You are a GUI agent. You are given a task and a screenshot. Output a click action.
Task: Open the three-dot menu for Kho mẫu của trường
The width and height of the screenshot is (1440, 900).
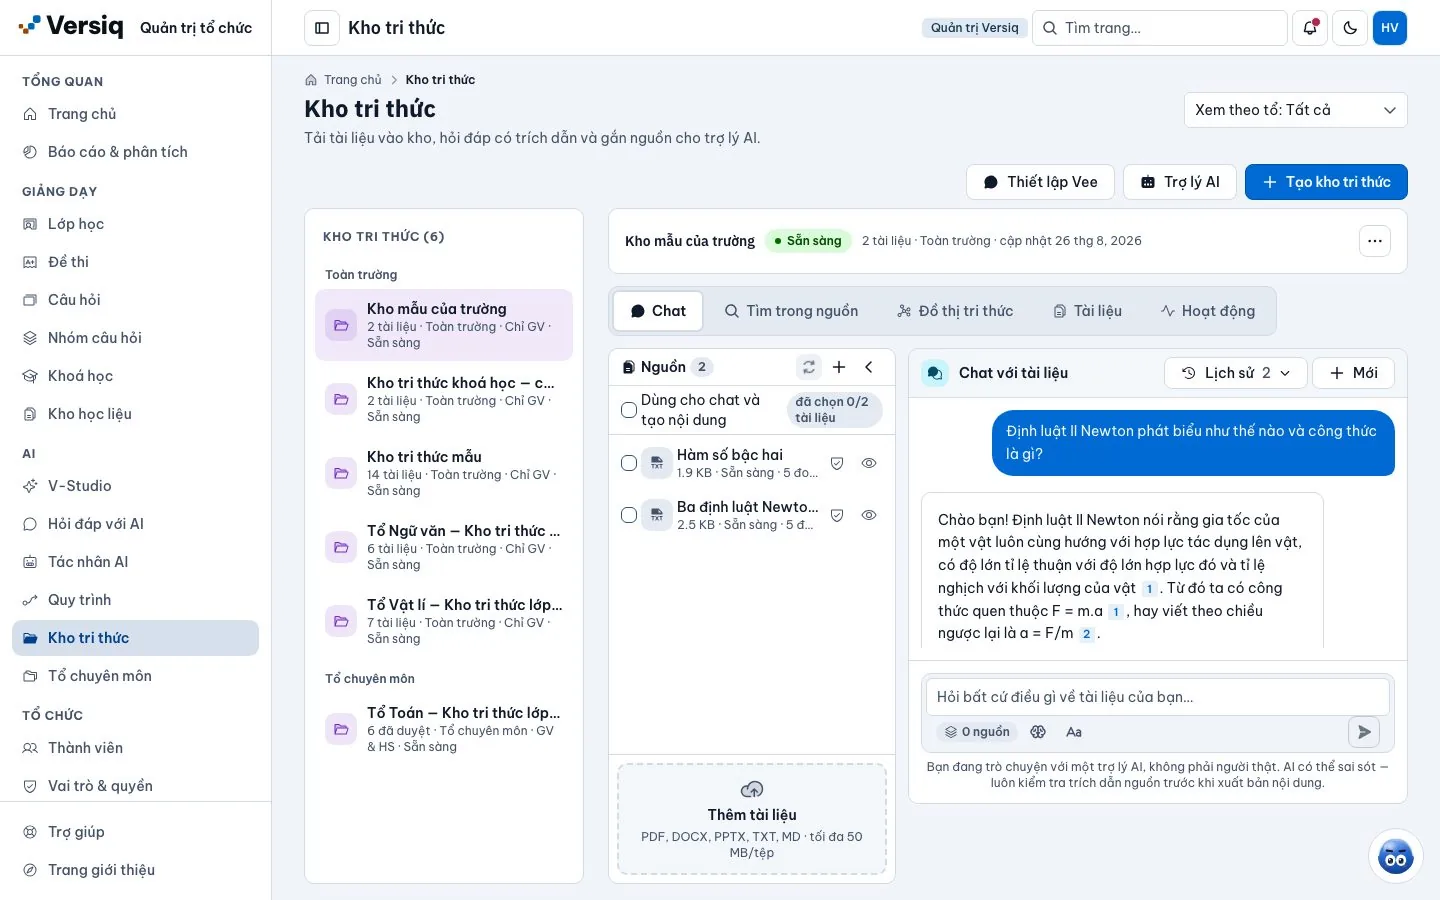tap(1375, 241)
